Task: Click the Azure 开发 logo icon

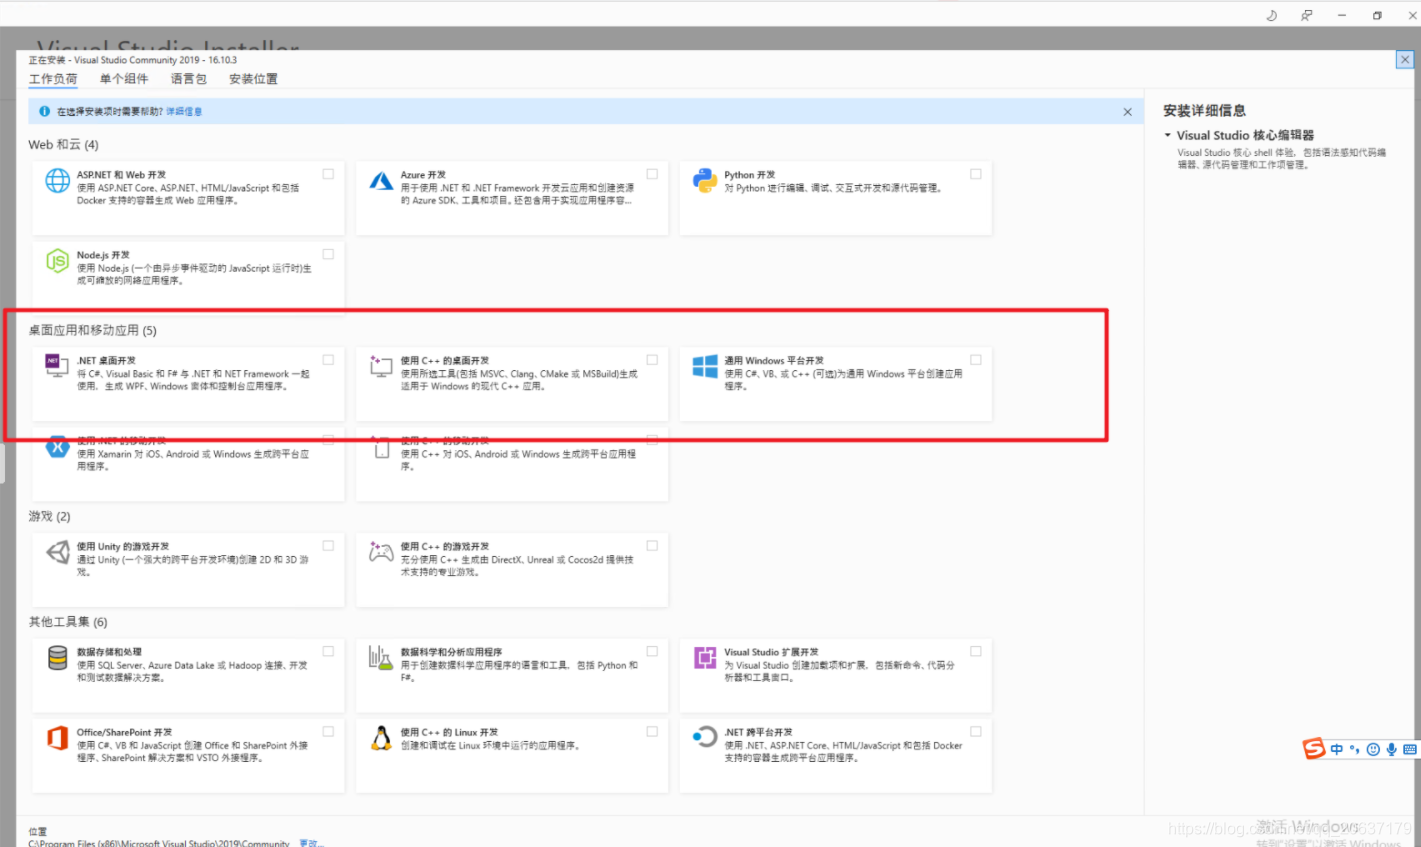Action: (381, 180)
